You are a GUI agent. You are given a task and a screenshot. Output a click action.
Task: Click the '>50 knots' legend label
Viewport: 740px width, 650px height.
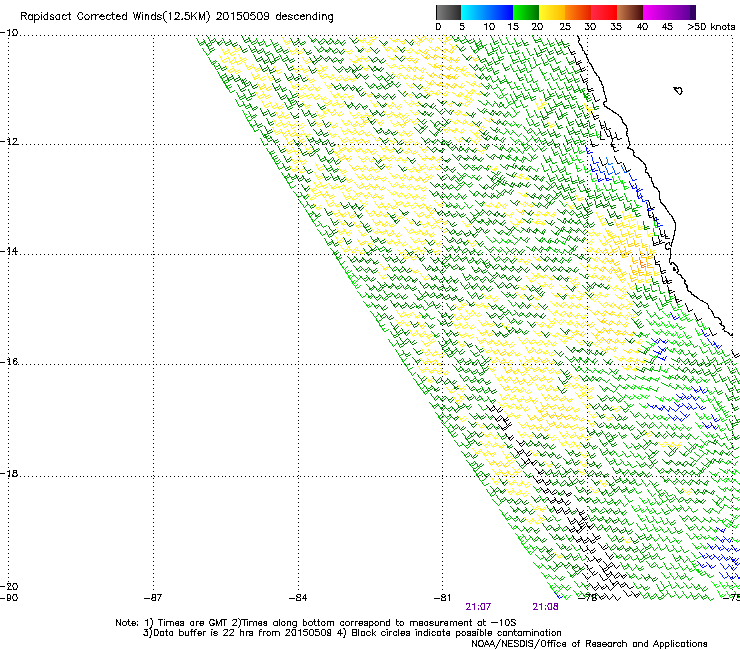[x=711, y=27]
